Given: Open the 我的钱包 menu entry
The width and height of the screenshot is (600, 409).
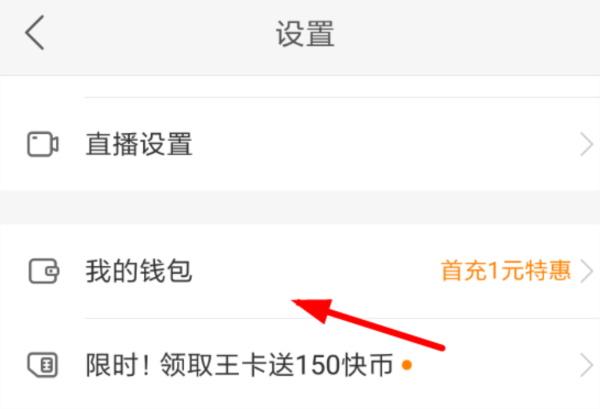Looking at the screenshot, I should pos(300,271).
